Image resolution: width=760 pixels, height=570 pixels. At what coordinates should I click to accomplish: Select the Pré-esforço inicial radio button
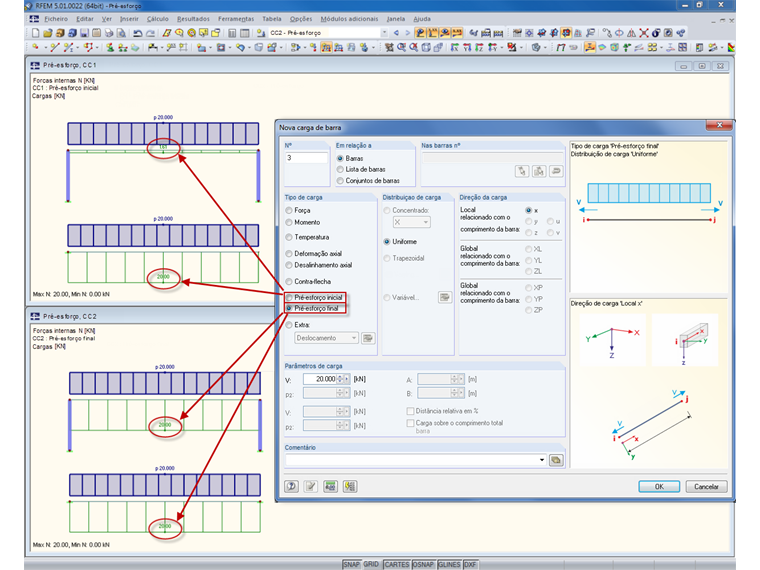point(291,298)
